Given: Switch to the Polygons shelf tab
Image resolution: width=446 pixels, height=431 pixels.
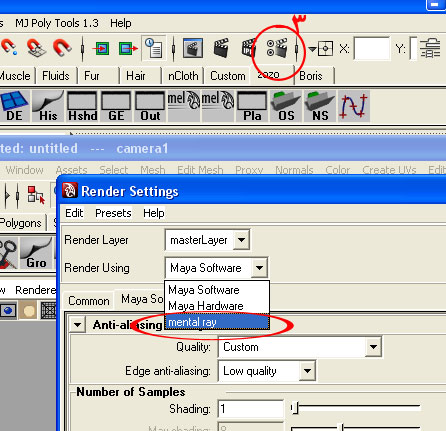Looking at the screenshot, I should [x=21, y=223].
